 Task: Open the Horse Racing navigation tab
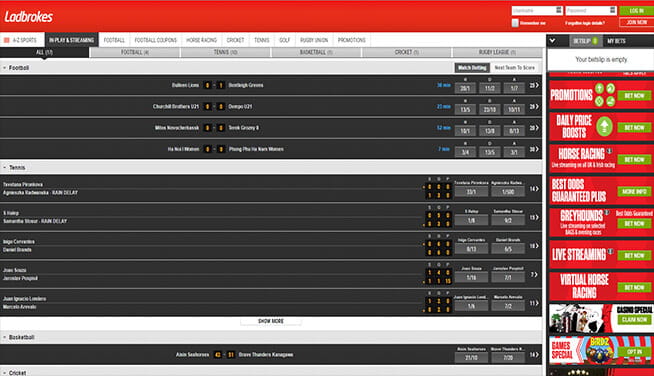pos(201,40)
